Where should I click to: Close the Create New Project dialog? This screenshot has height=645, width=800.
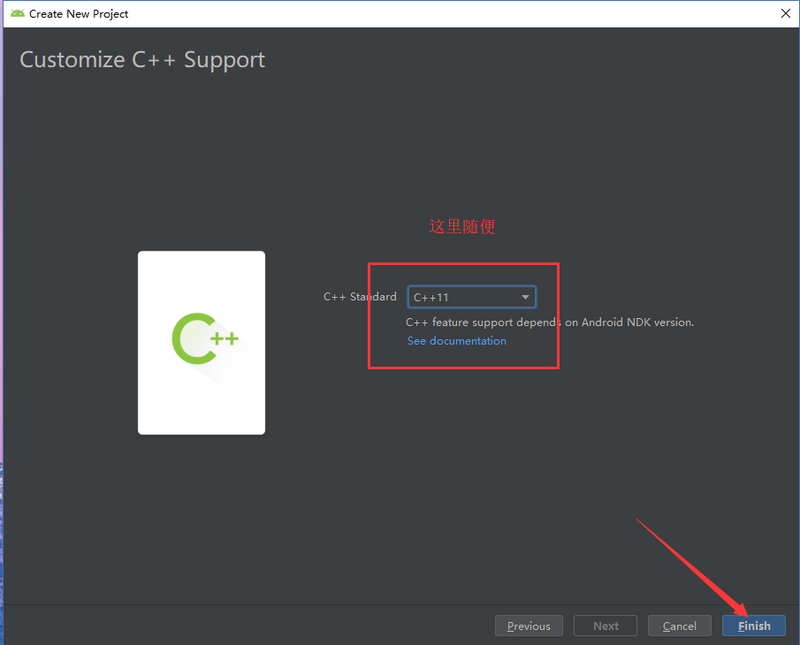pyautogui.click(x=786, y=14)
